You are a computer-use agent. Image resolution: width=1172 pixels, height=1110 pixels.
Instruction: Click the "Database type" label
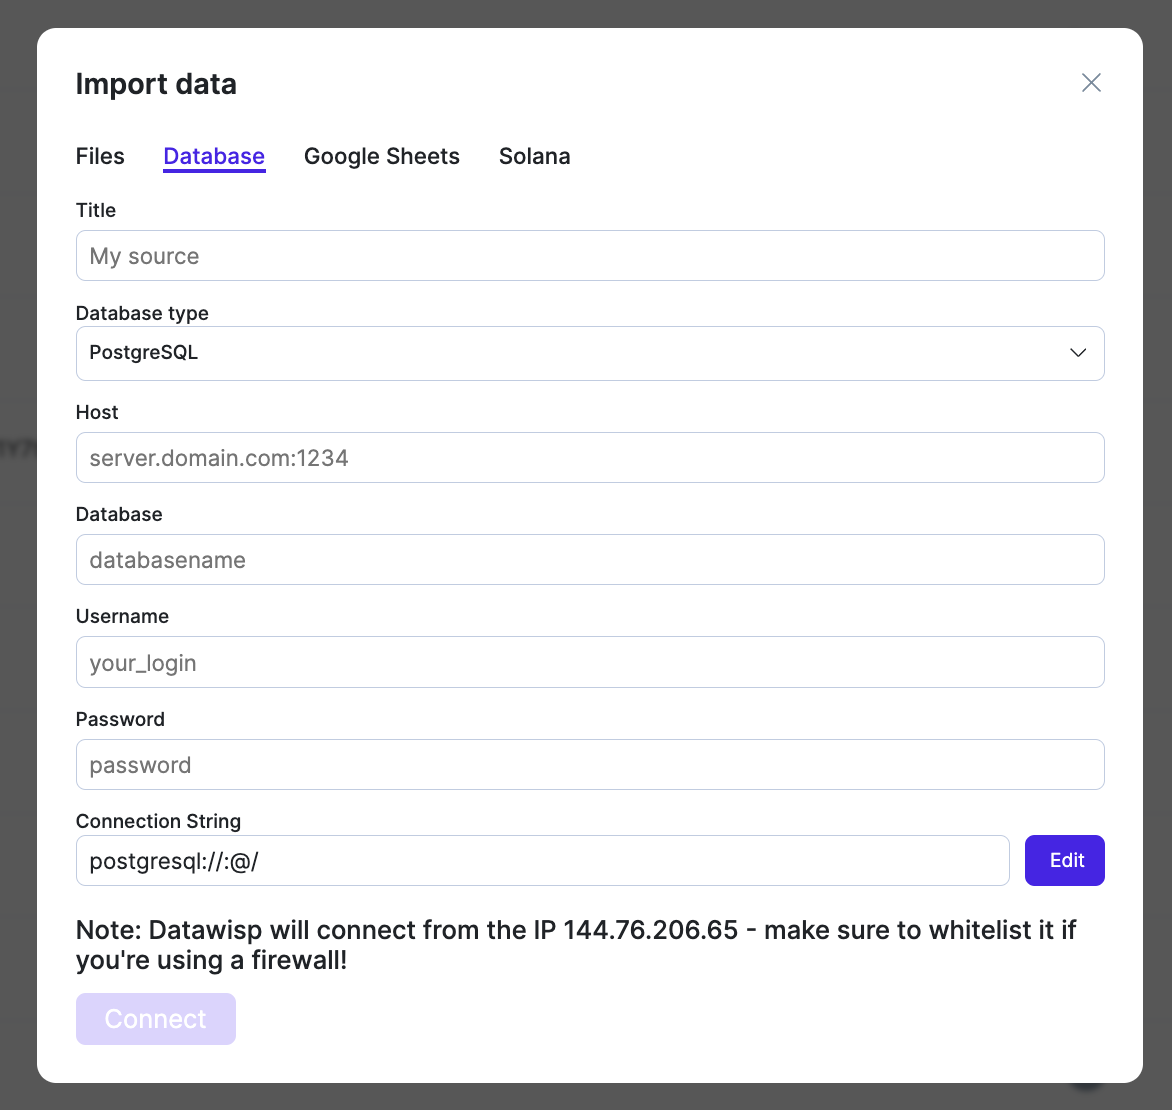[142, 313]
